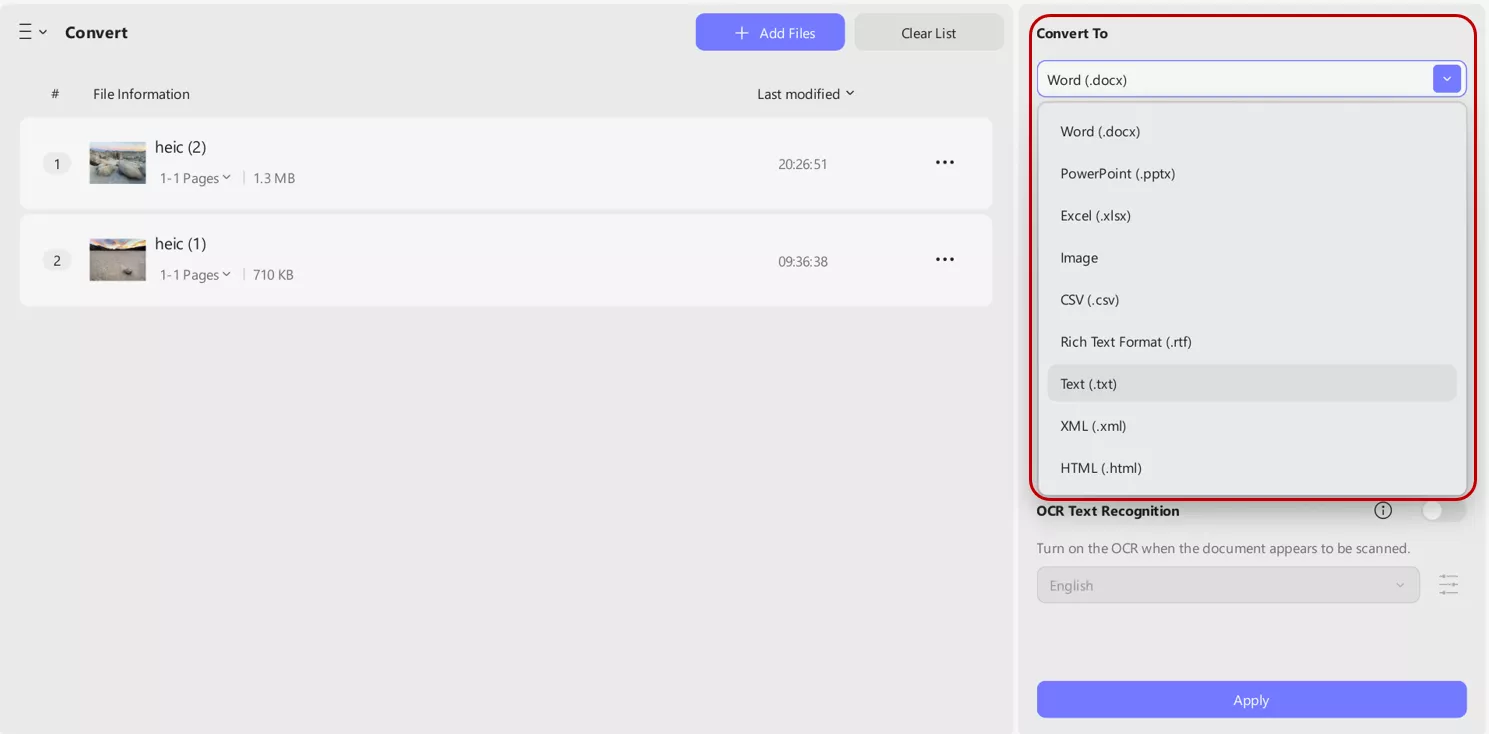Select Image as output format

tap(1079, 257)
